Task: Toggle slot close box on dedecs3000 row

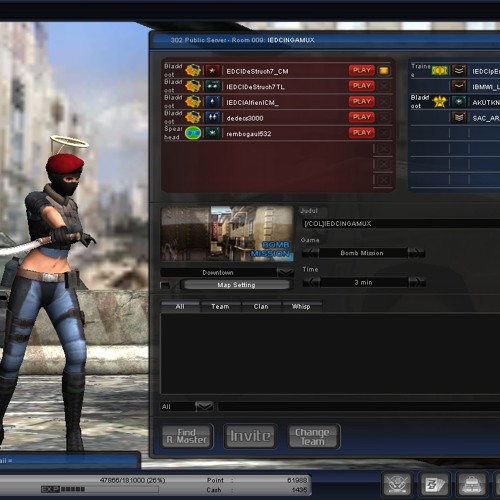Action: pyautogui.click(x=384, y=117)
